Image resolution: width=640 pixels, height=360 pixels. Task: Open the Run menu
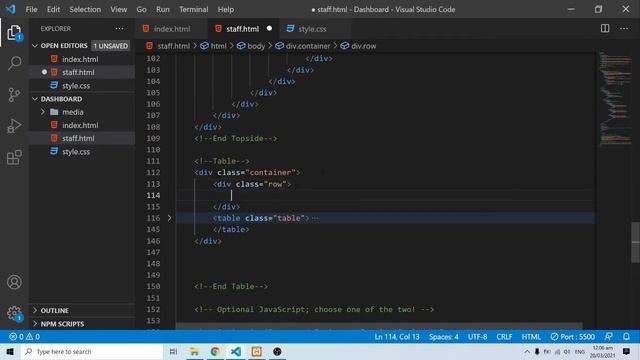tap(162, 9)
